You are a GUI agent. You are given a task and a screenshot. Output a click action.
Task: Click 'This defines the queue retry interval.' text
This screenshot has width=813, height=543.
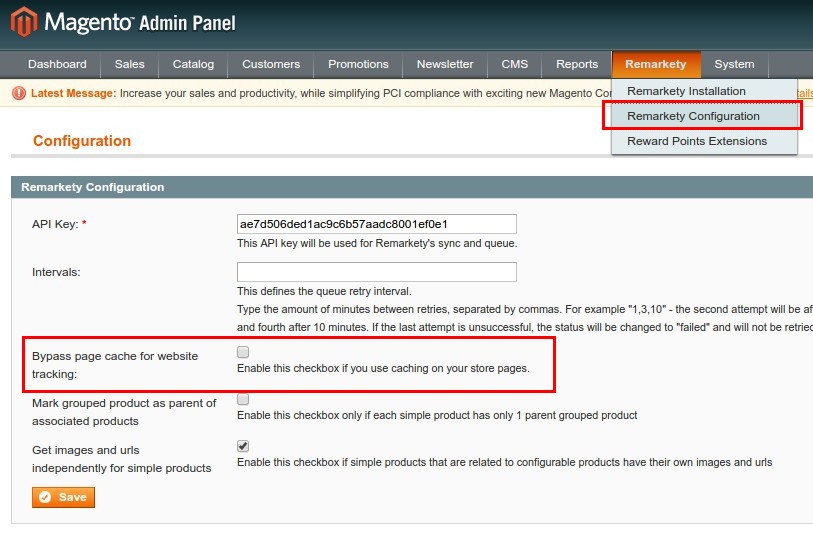(324, 291)
